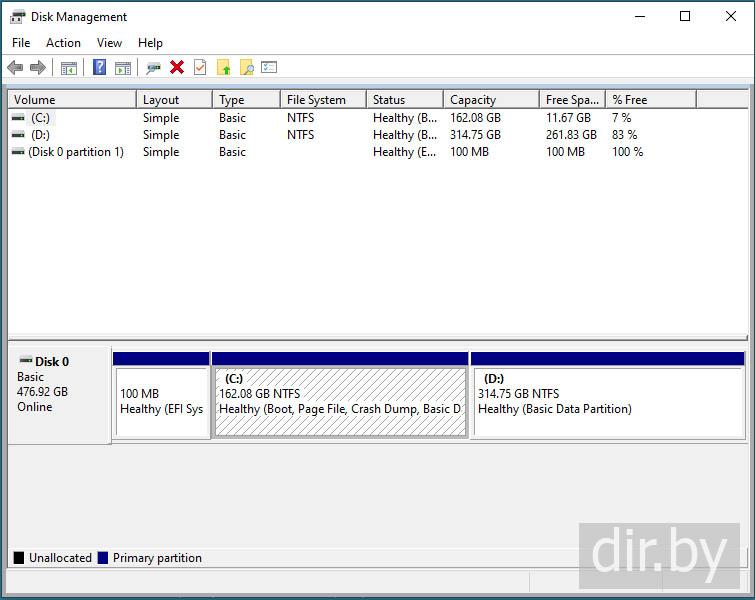The image size is (755, 600).
Task: Select the 100 MB EFI partition block
Action: [161, 402]
